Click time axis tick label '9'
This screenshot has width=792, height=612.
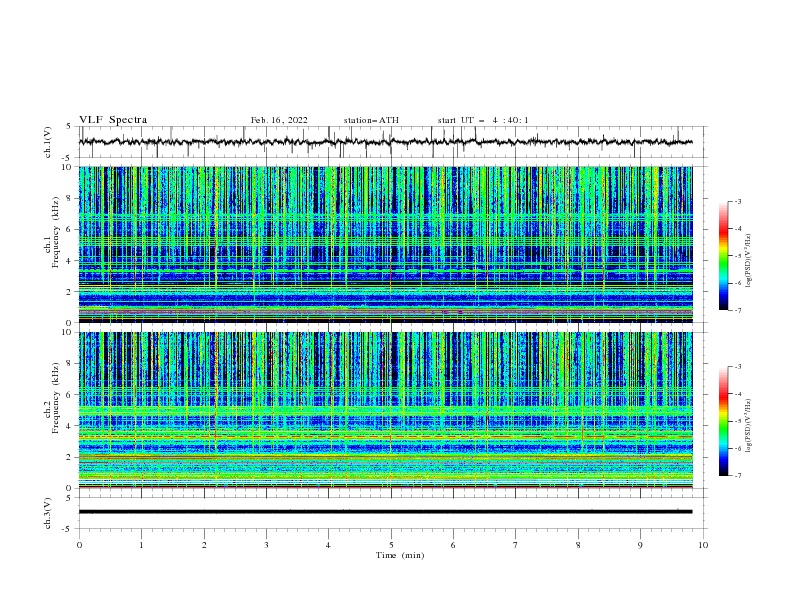(x=640, y=545)
